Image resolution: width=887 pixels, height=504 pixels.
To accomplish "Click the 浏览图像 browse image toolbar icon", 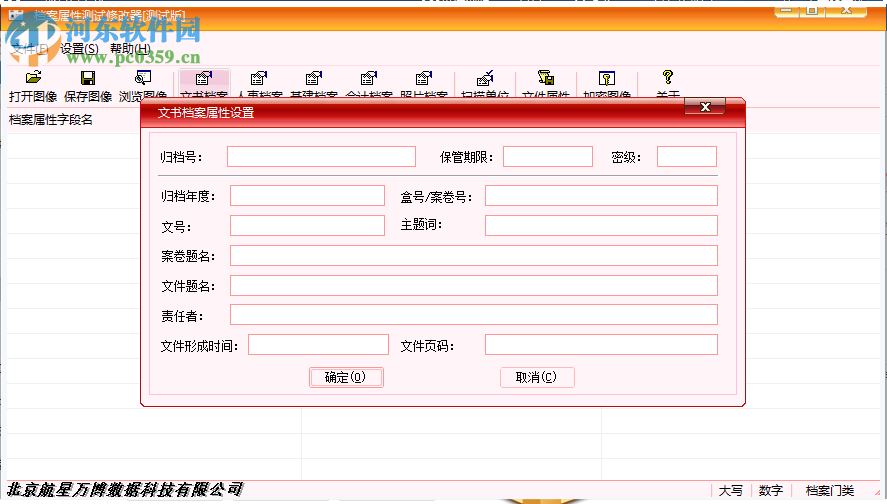I will tap(143, 77).
